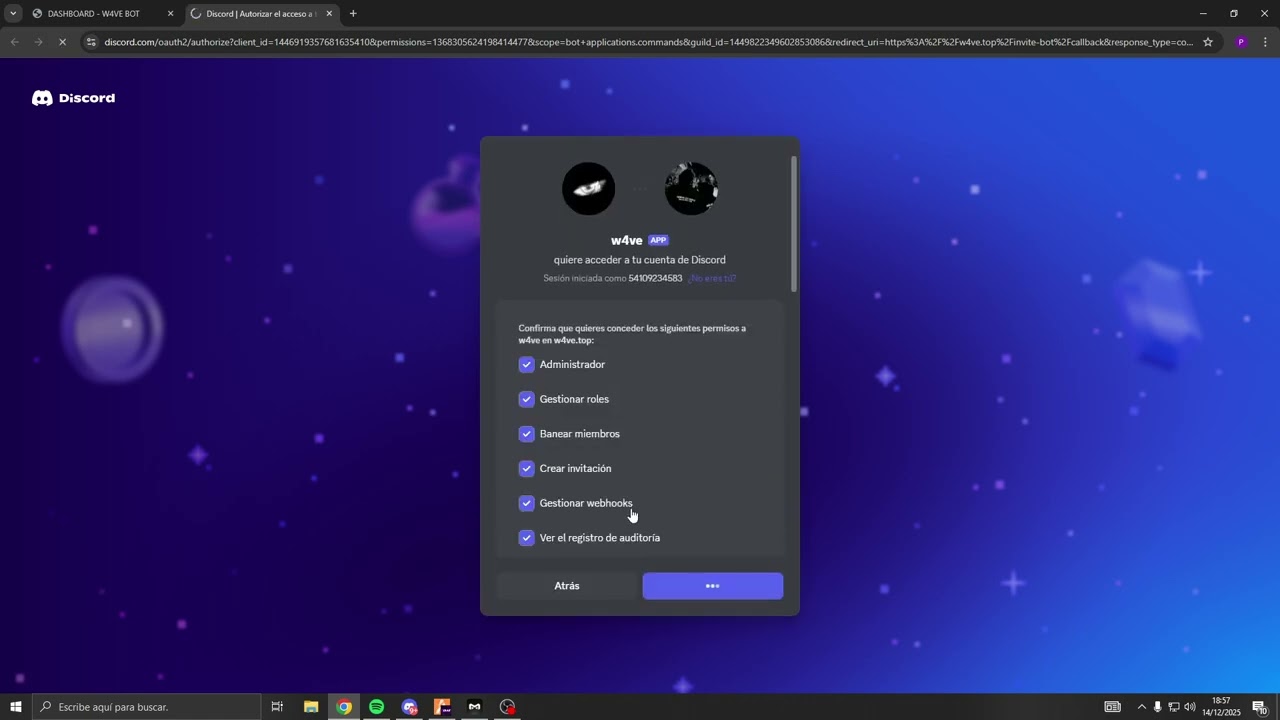The width and height of the screenshot is (1280, 720).
Task: Click the 'w4ve' app name text
Action: tap(626, 240)
